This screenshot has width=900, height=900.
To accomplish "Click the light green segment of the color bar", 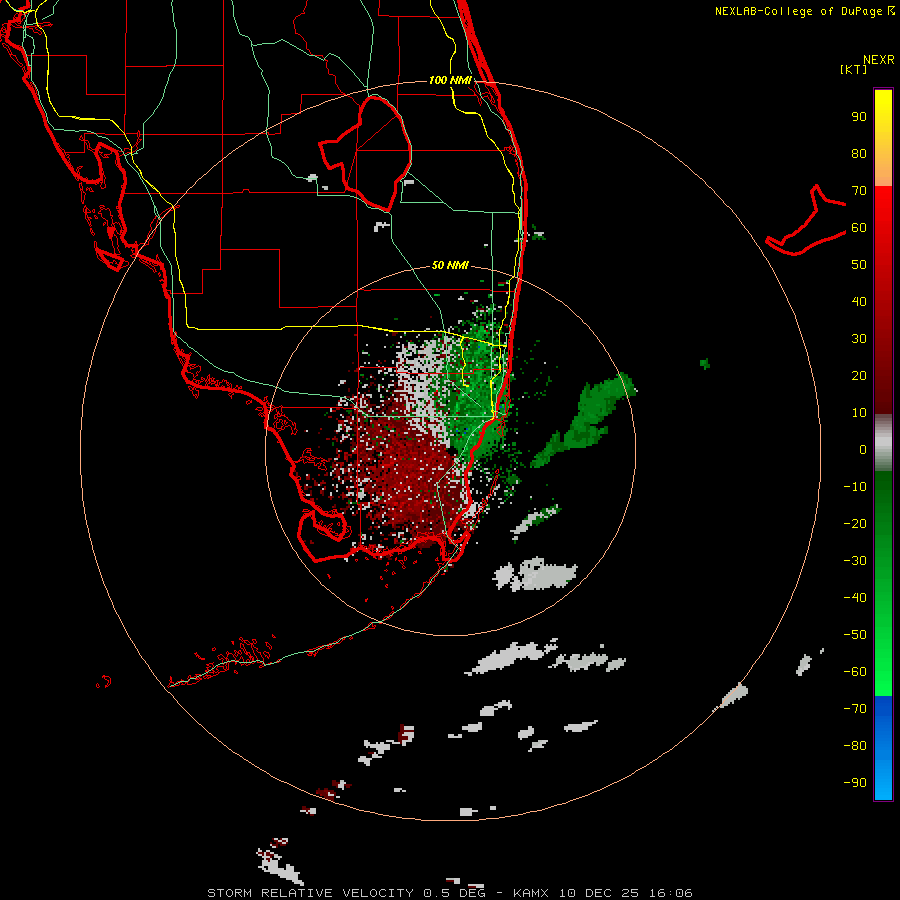I will pos(883,660).
